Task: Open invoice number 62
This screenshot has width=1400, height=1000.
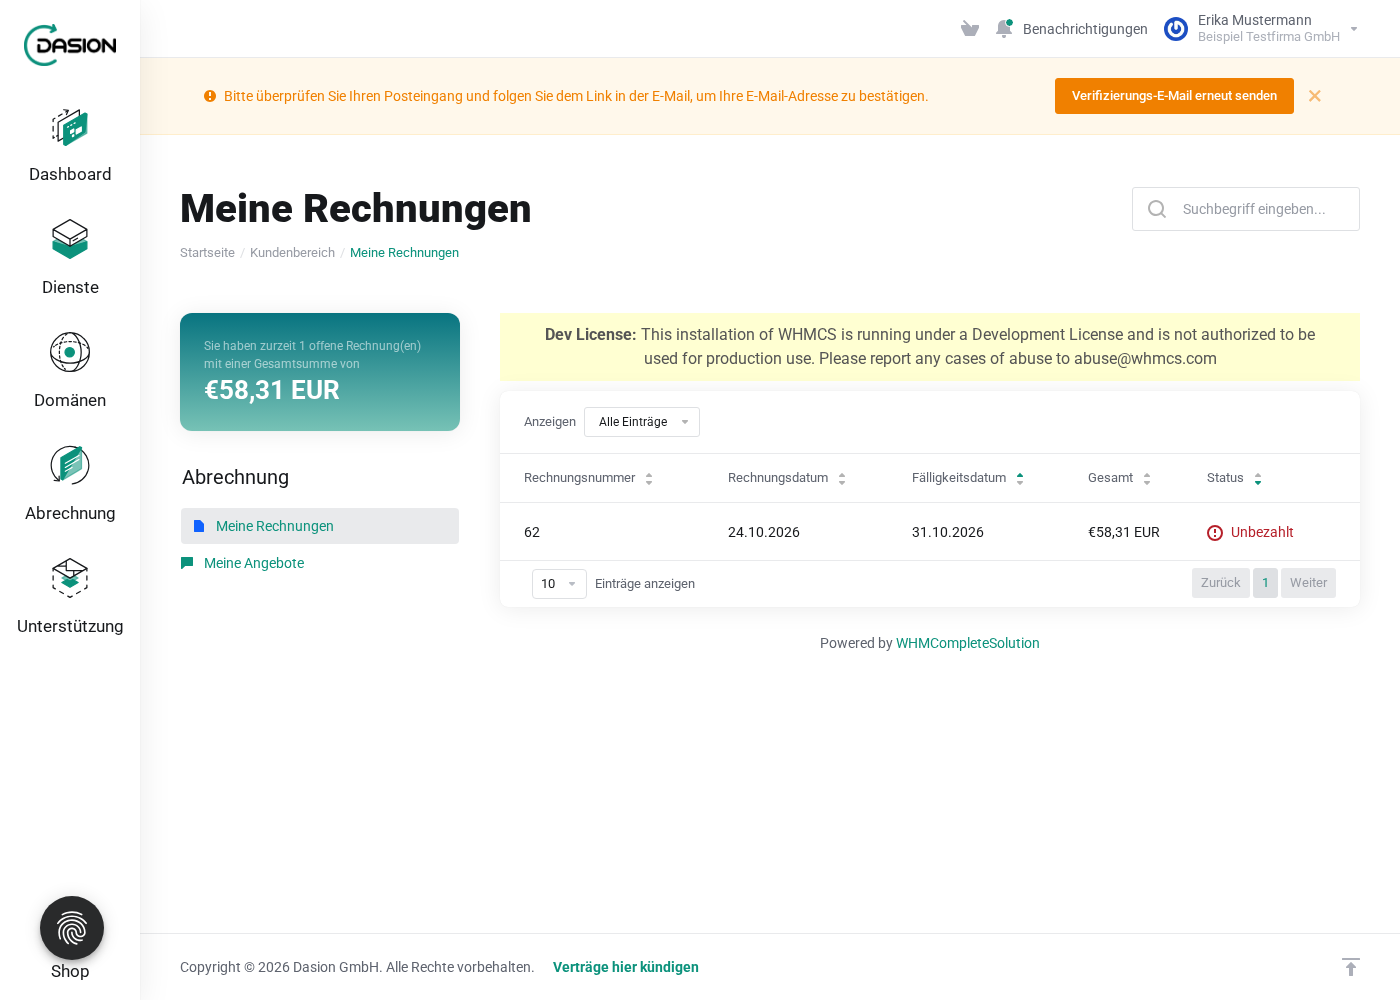Action: pos(532,532)
